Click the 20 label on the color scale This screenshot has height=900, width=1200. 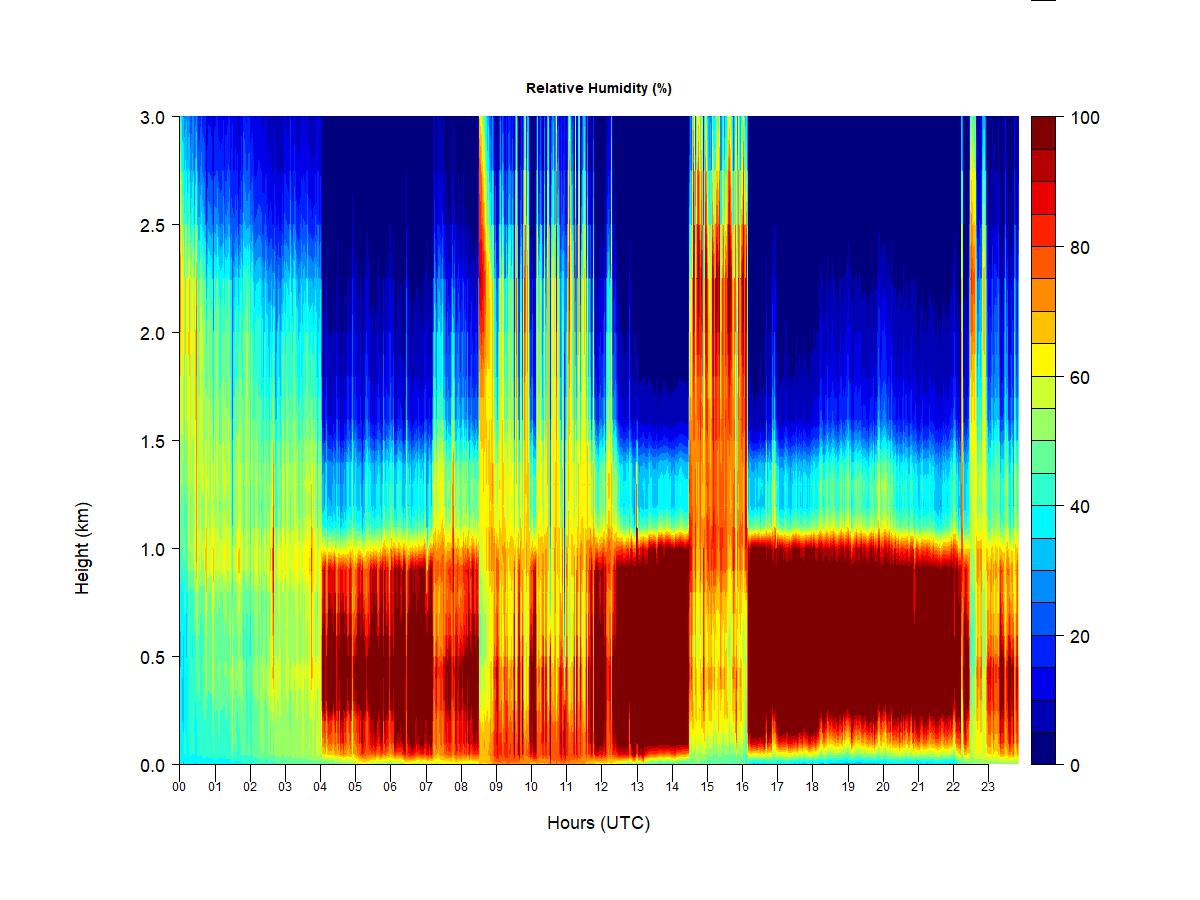(1080, 636)
